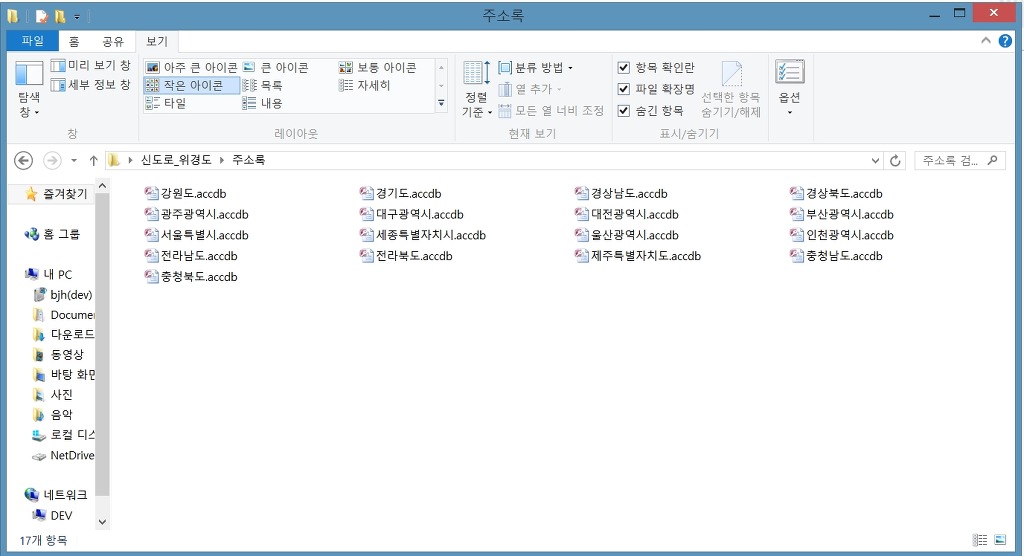Go back with the back arrow

click(x=24, y=160)
